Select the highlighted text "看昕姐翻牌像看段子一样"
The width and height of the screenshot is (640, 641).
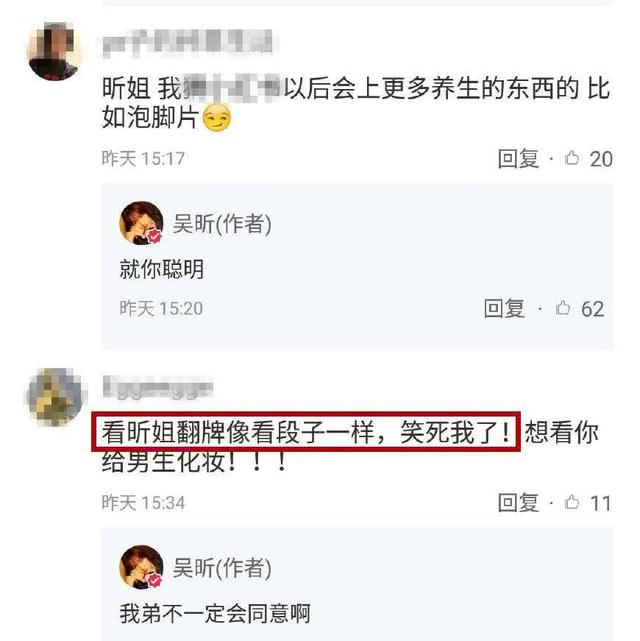(238, 433)
